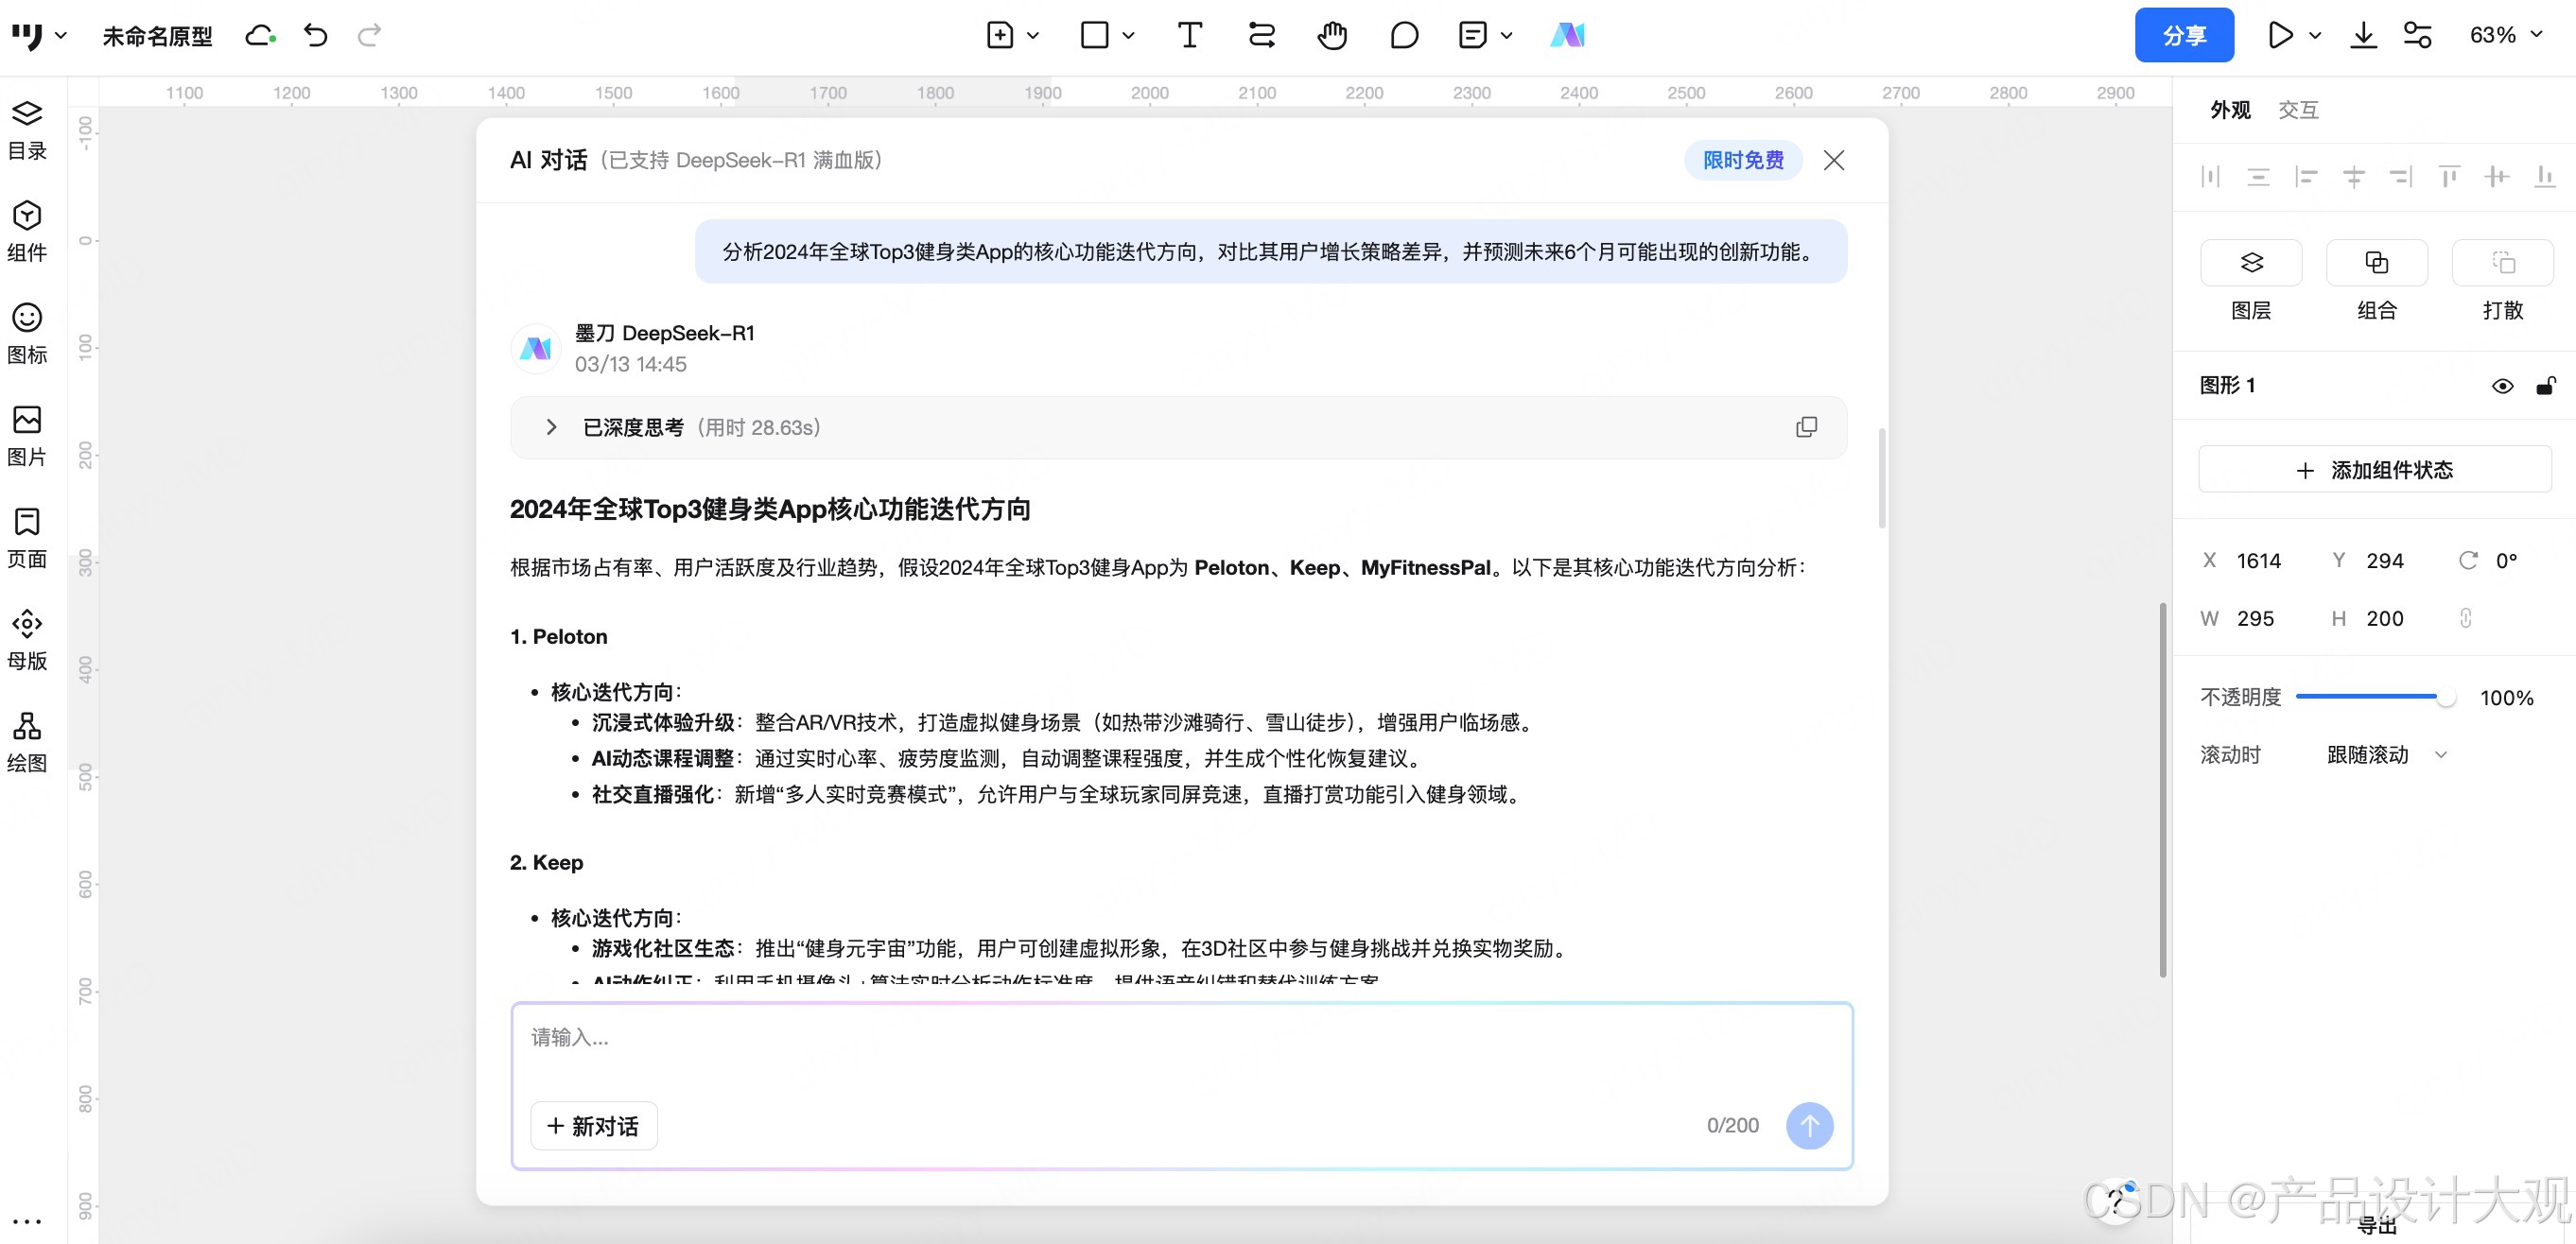2576x1244 pixels.
Task: Open the comment bubble tool
Action: [1404, 36]
